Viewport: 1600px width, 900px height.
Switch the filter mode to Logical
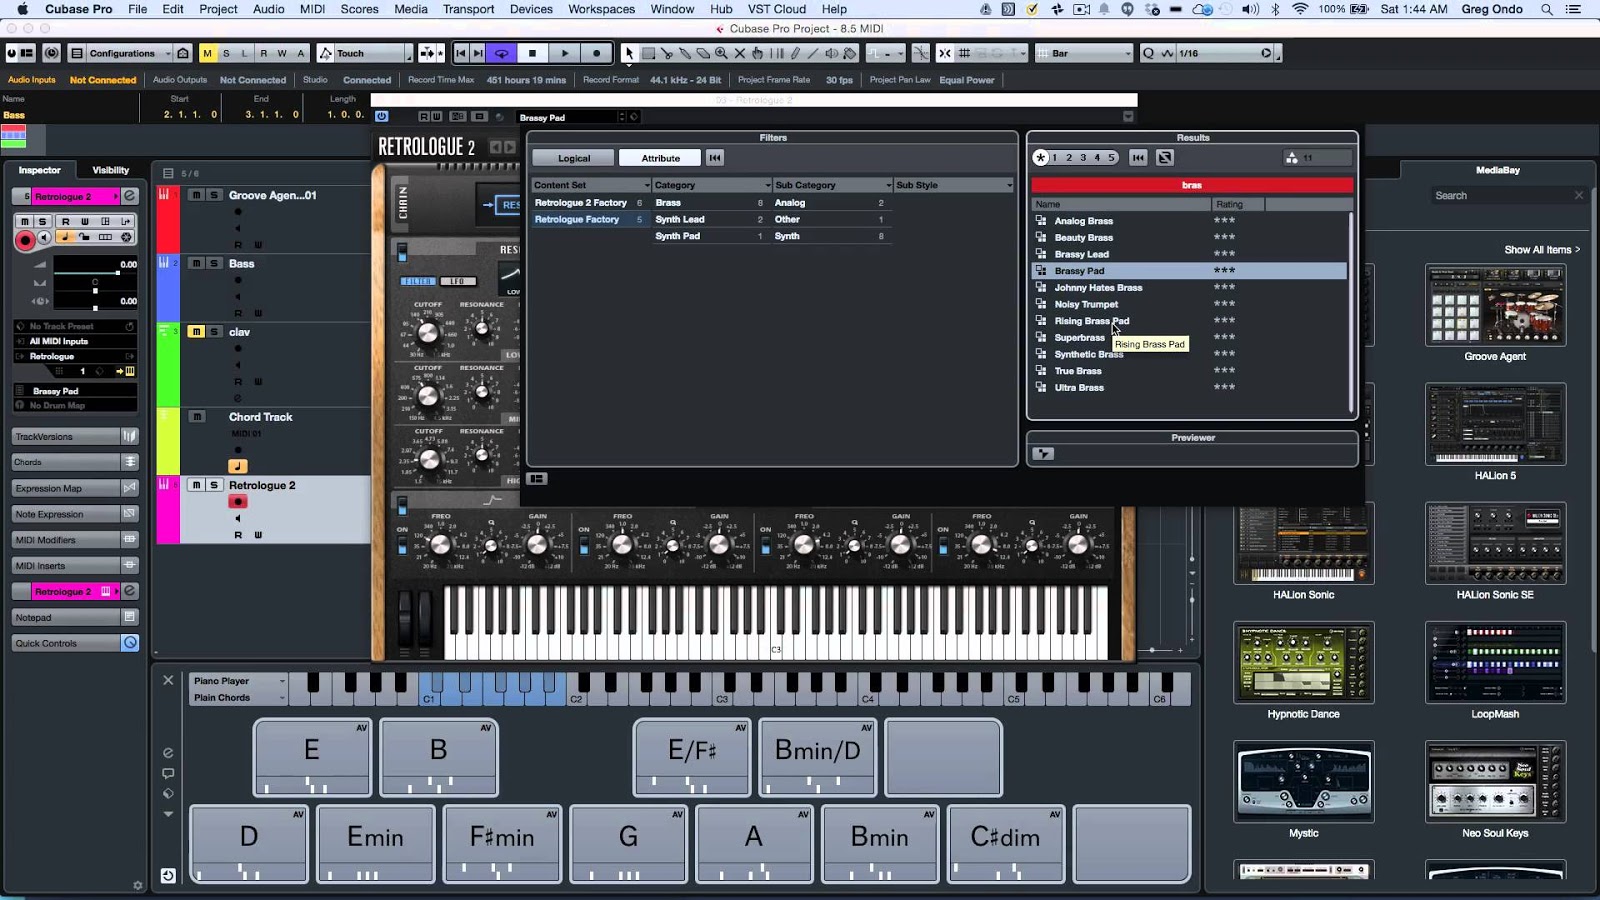(572, 157)
